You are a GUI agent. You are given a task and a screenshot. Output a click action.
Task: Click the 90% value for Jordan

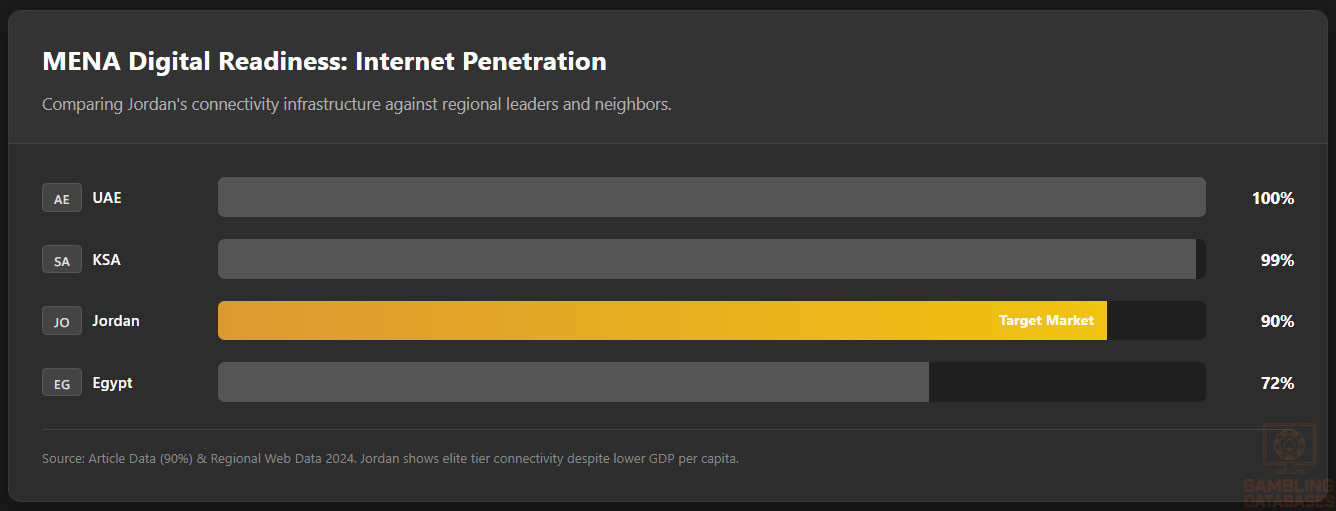click(1277, 321)
